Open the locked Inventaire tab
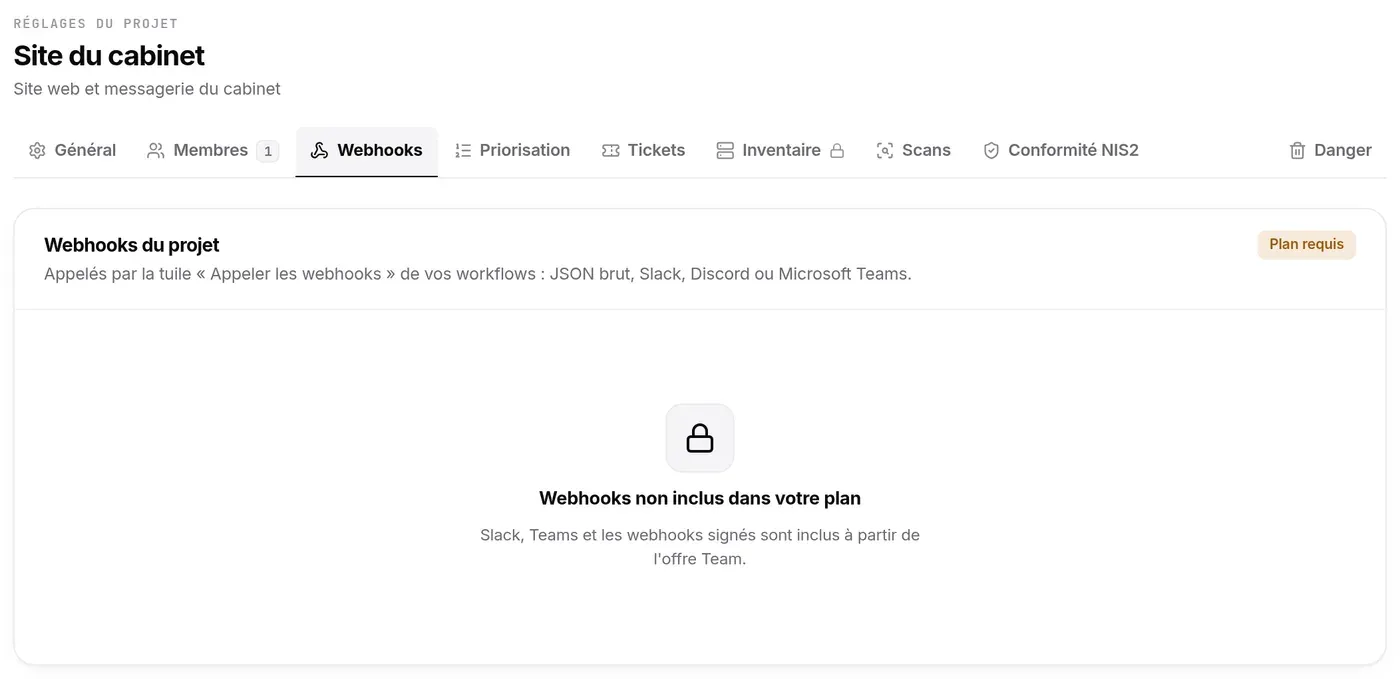Image resolution: width=1400 pixels, height=679 pixels. 780,151
